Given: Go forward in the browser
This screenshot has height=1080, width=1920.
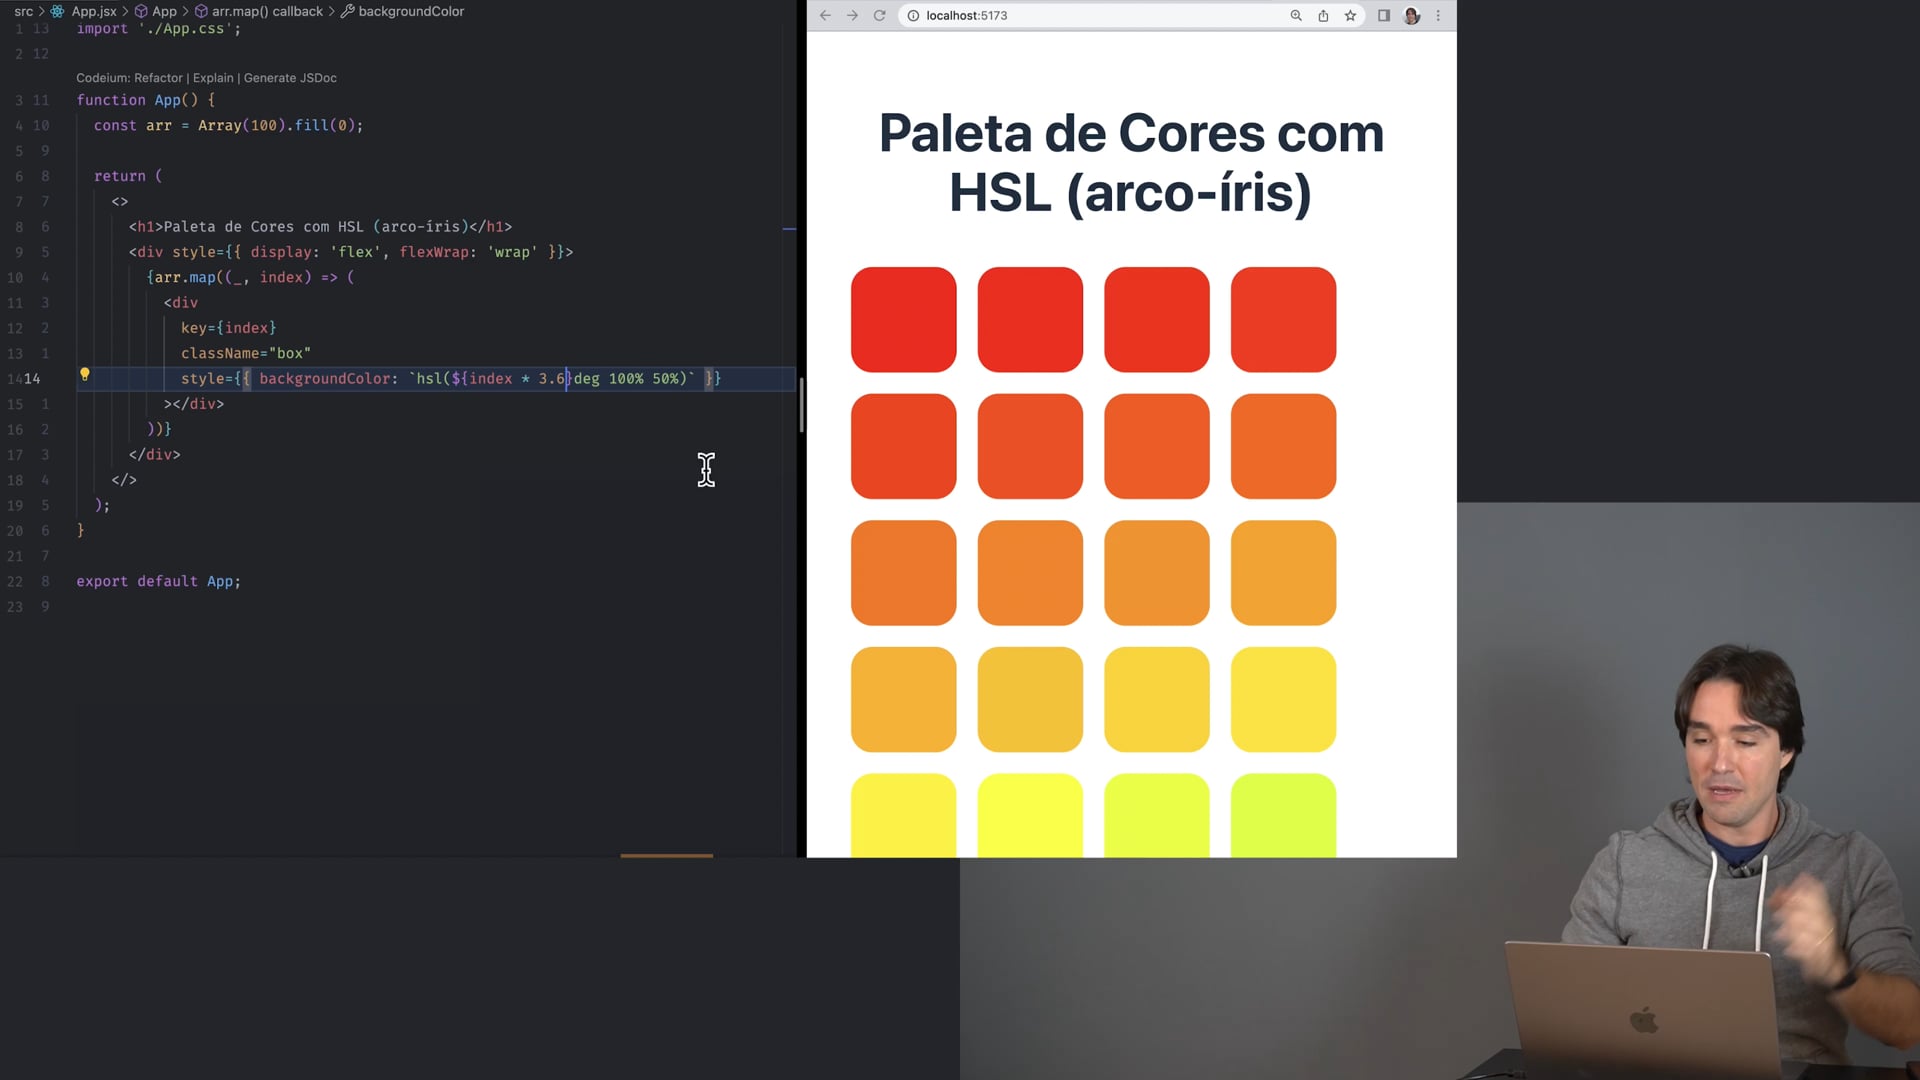Looking at the screenshot, I should coord(852,15).
